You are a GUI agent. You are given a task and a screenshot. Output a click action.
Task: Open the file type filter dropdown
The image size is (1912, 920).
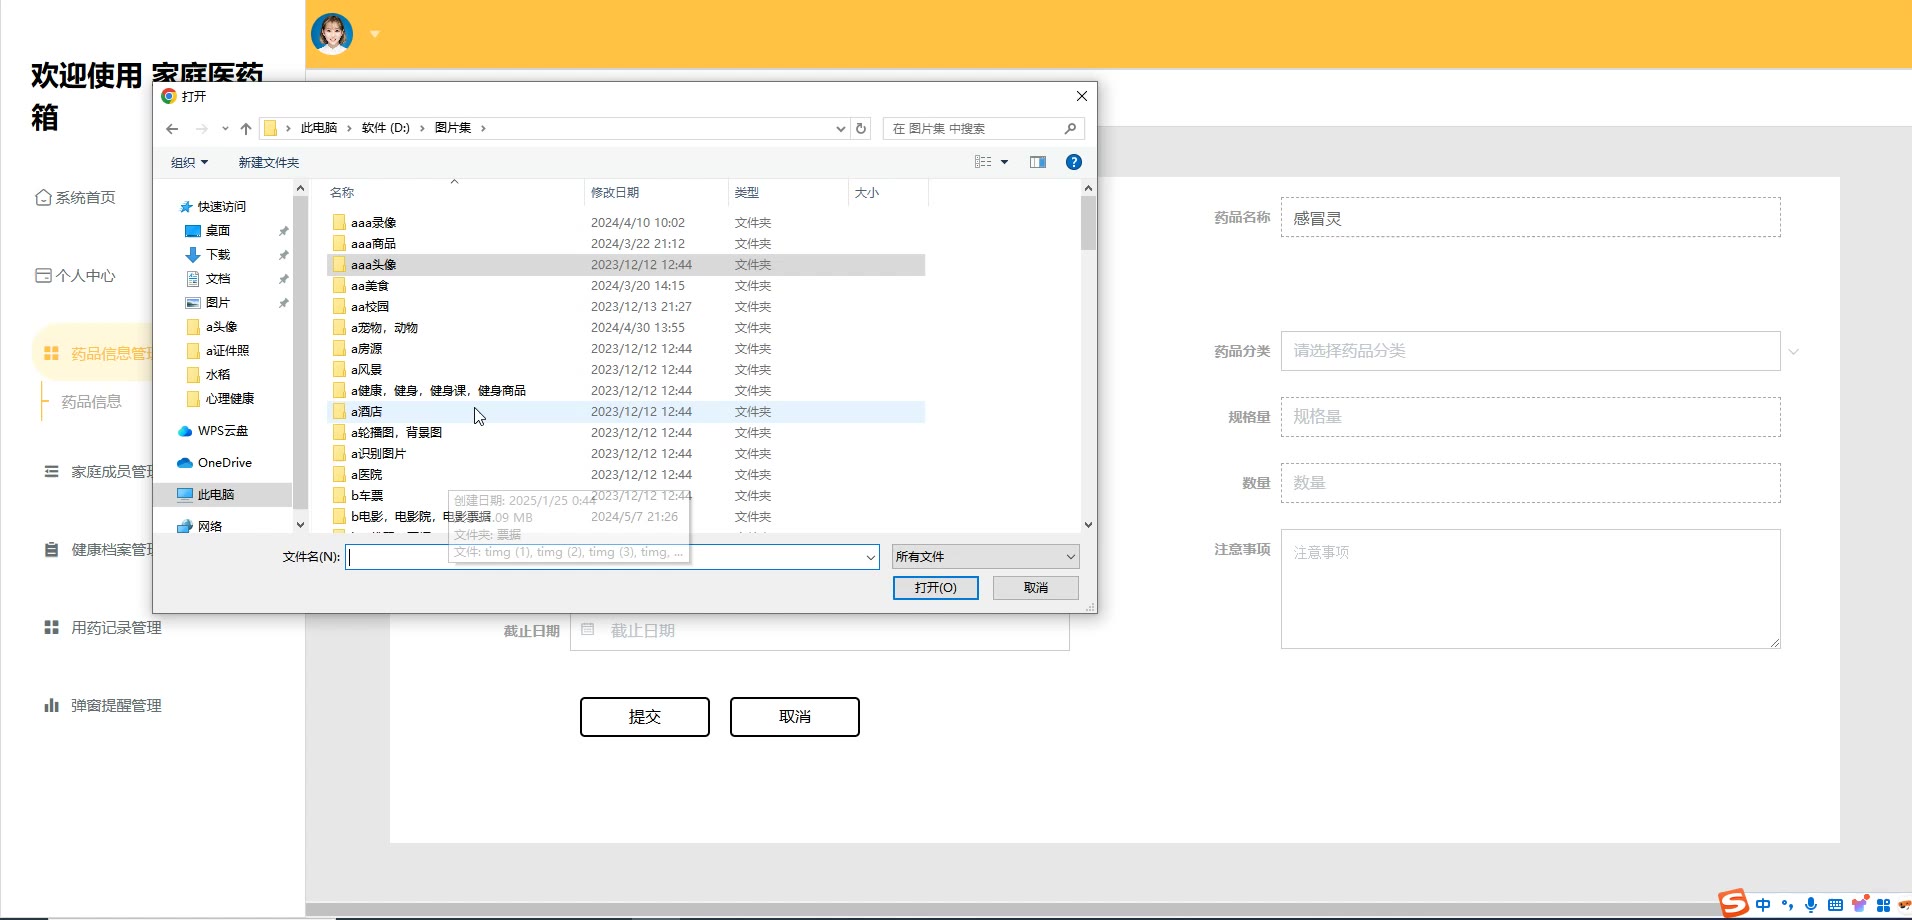985,557
